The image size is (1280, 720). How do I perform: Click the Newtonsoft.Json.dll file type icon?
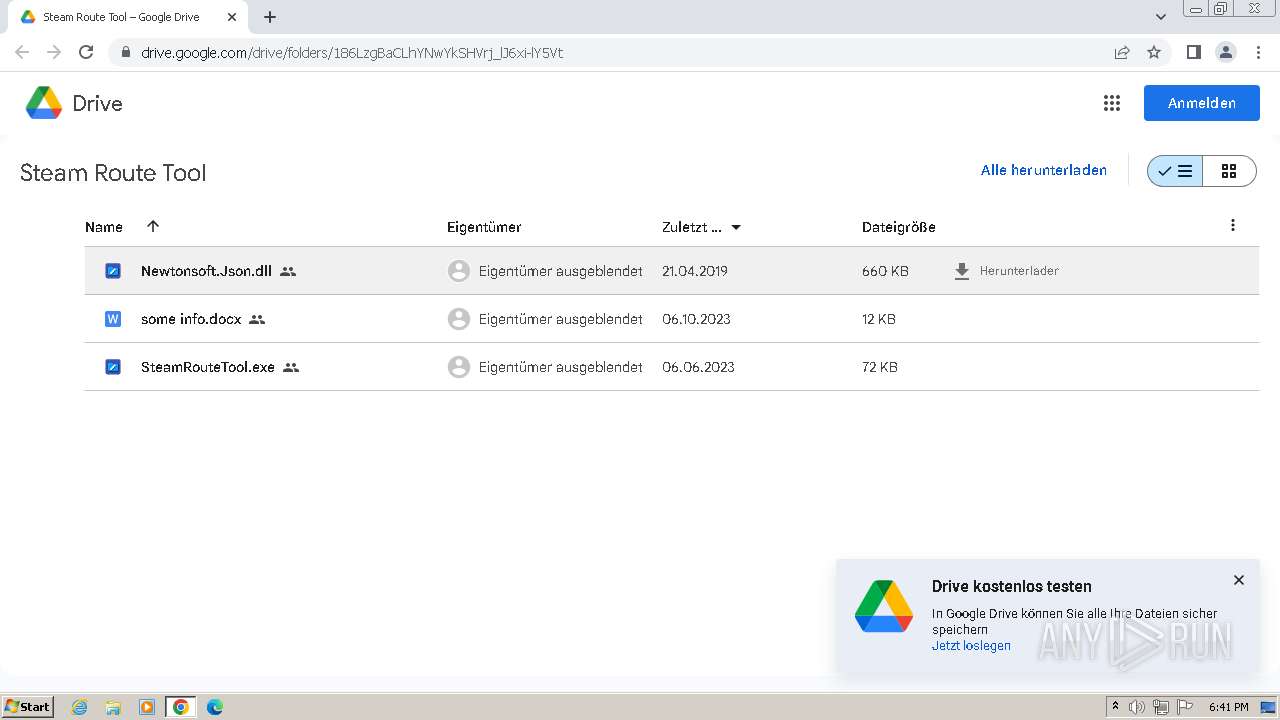click(x=113, y=271)
